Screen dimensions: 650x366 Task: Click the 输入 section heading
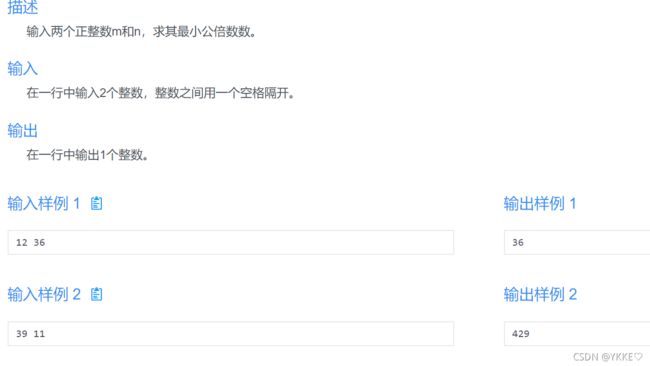click(23, 68)
